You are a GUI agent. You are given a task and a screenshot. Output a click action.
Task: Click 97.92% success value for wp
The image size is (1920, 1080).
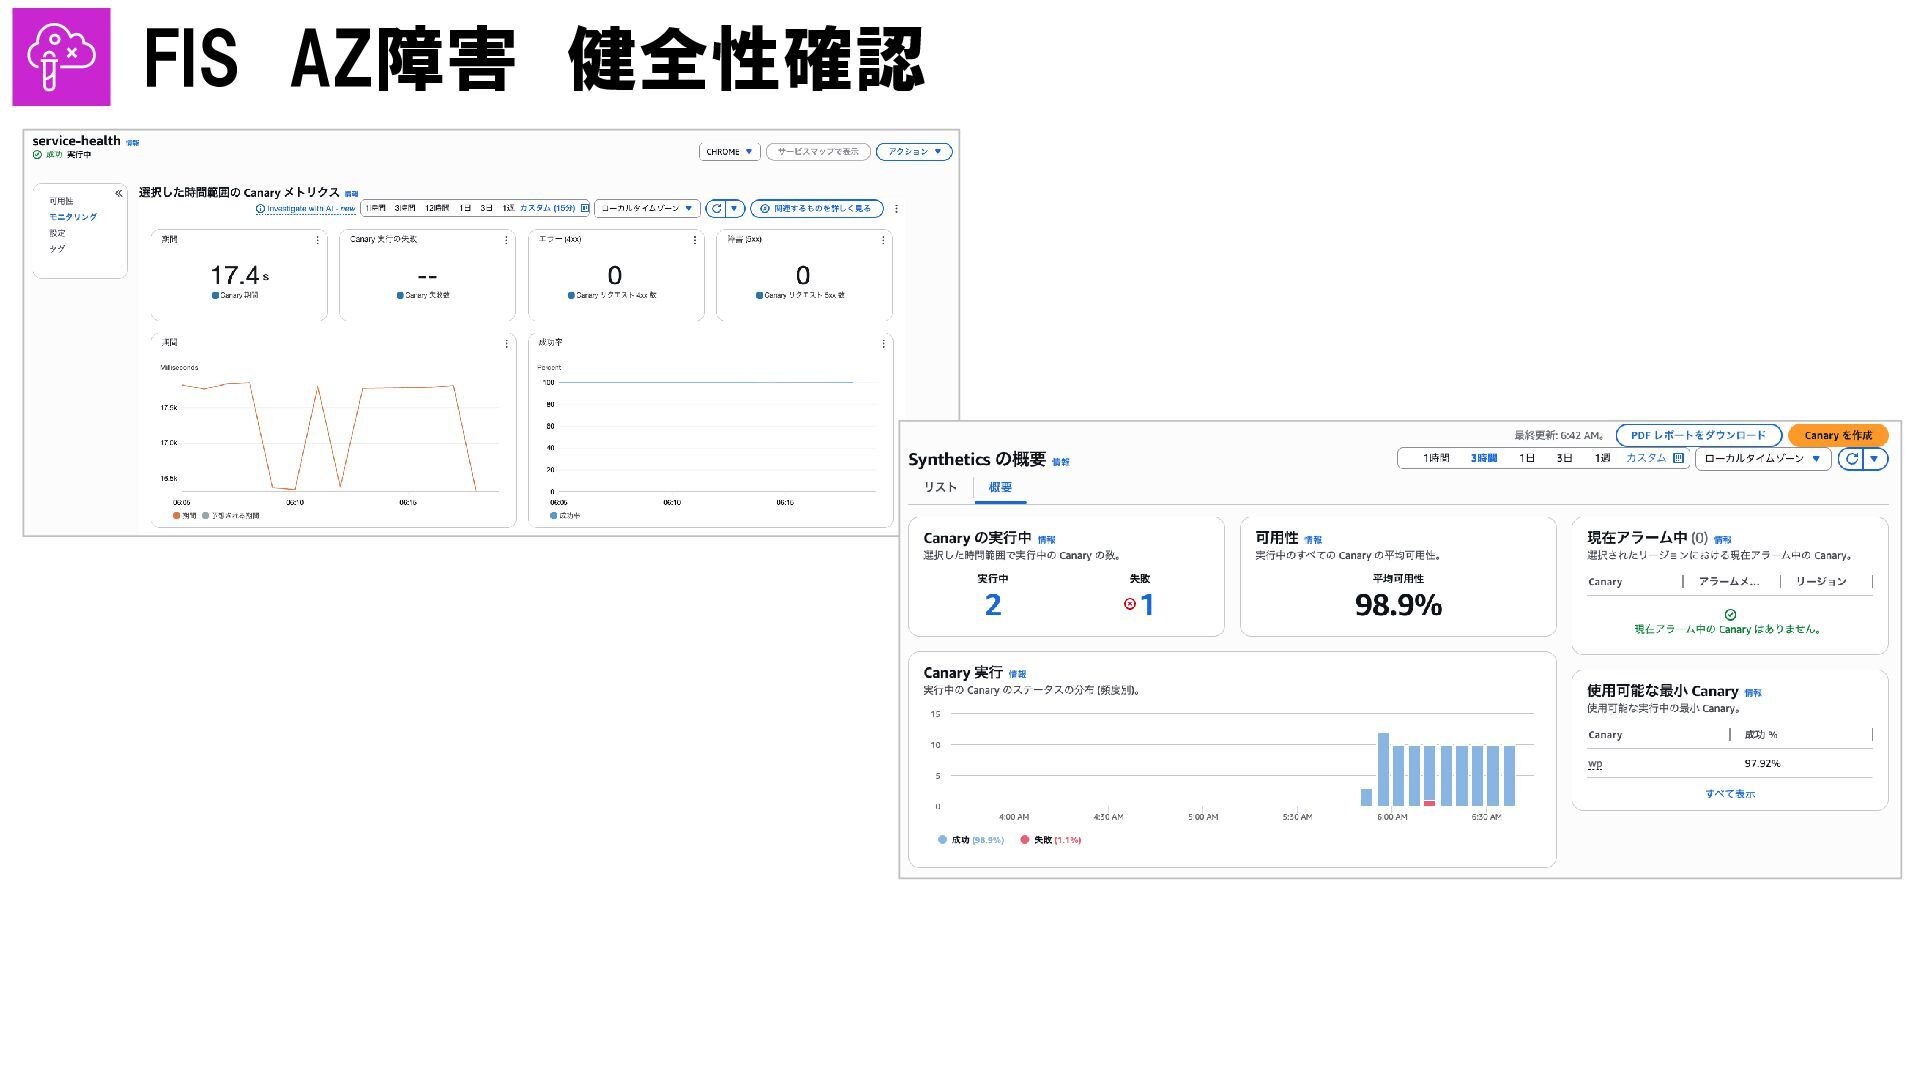1762,764
